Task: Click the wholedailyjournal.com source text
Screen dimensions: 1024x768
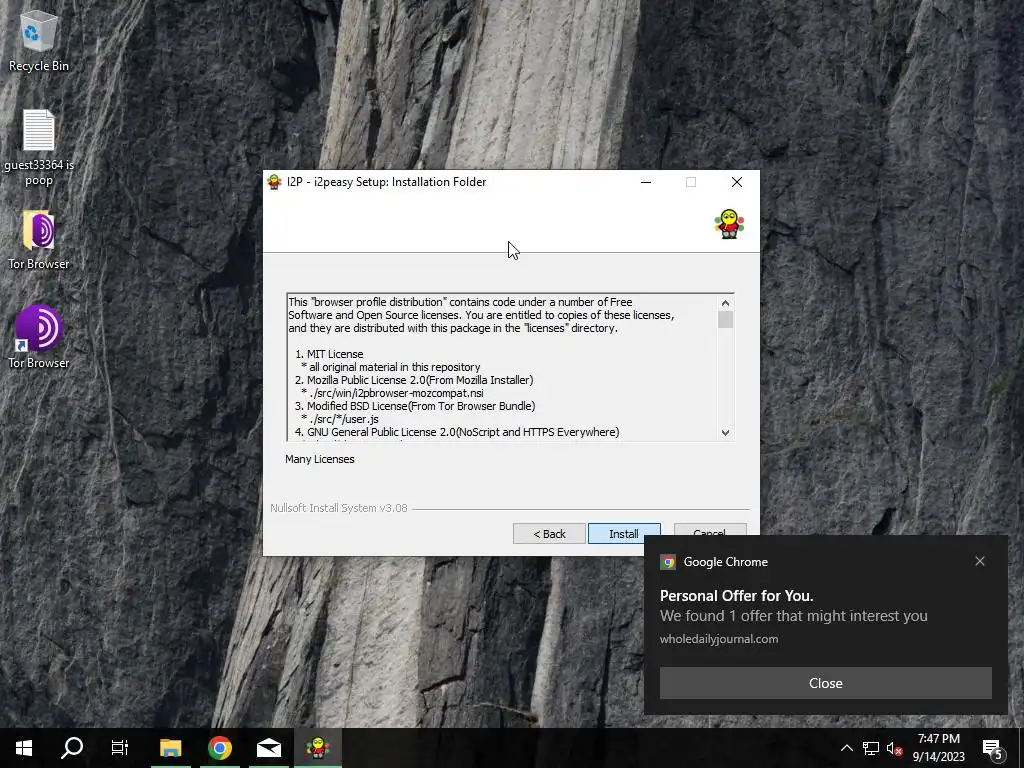Action: click(x=718, y=639)
